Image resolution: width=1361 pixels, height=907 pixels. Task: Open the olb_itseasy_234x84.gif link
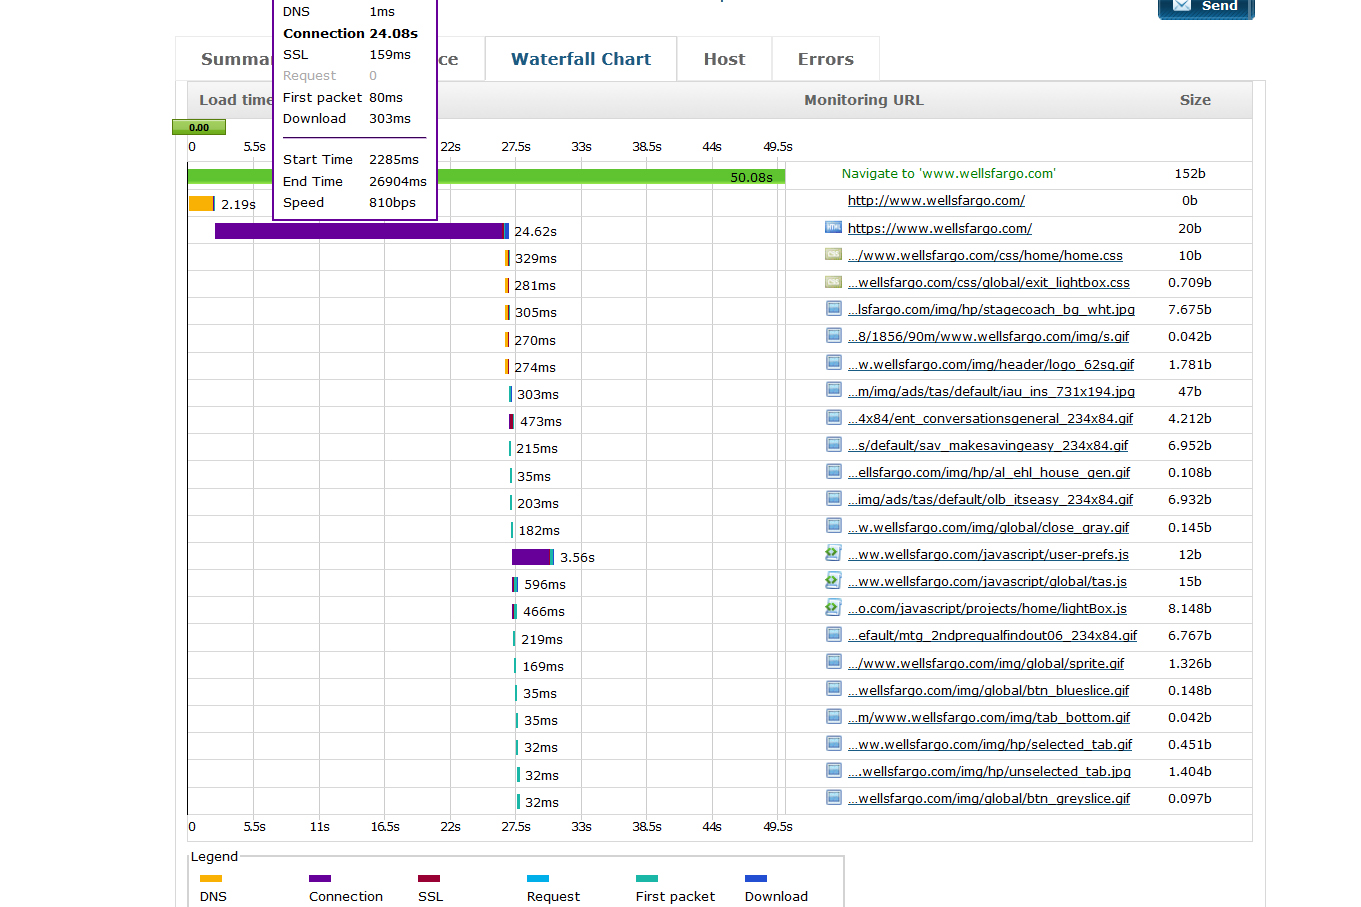(x=991, y=500)
